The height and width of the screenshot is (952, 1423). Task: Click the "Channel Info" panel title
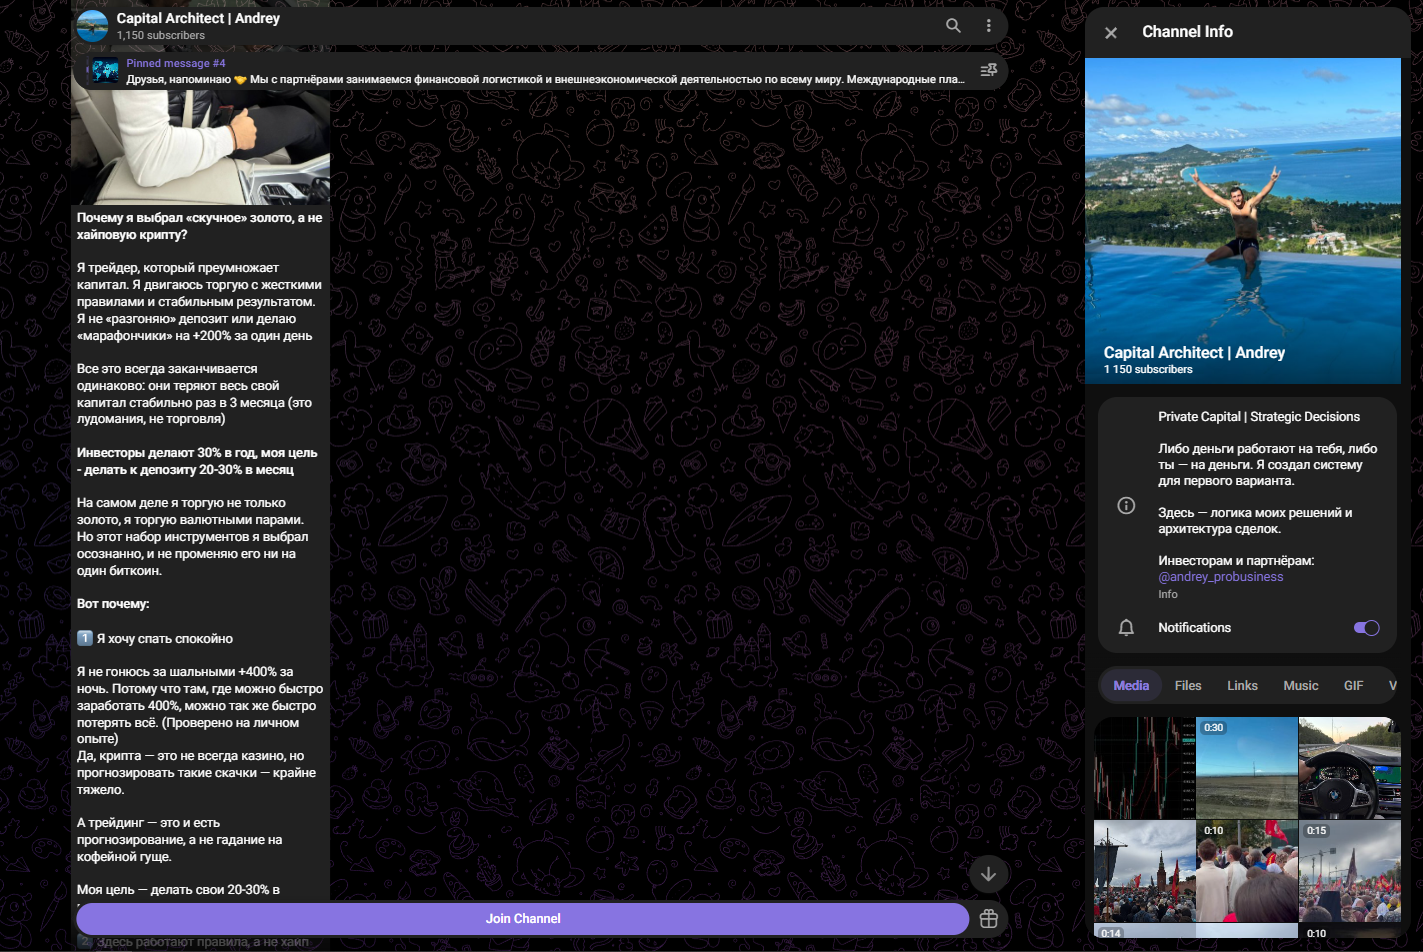point(1187,32)
